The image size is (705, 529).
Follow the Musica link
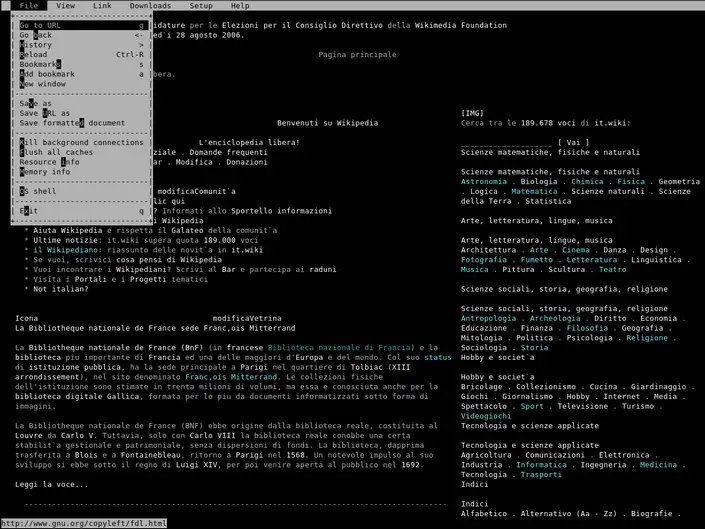coord(474,270)
